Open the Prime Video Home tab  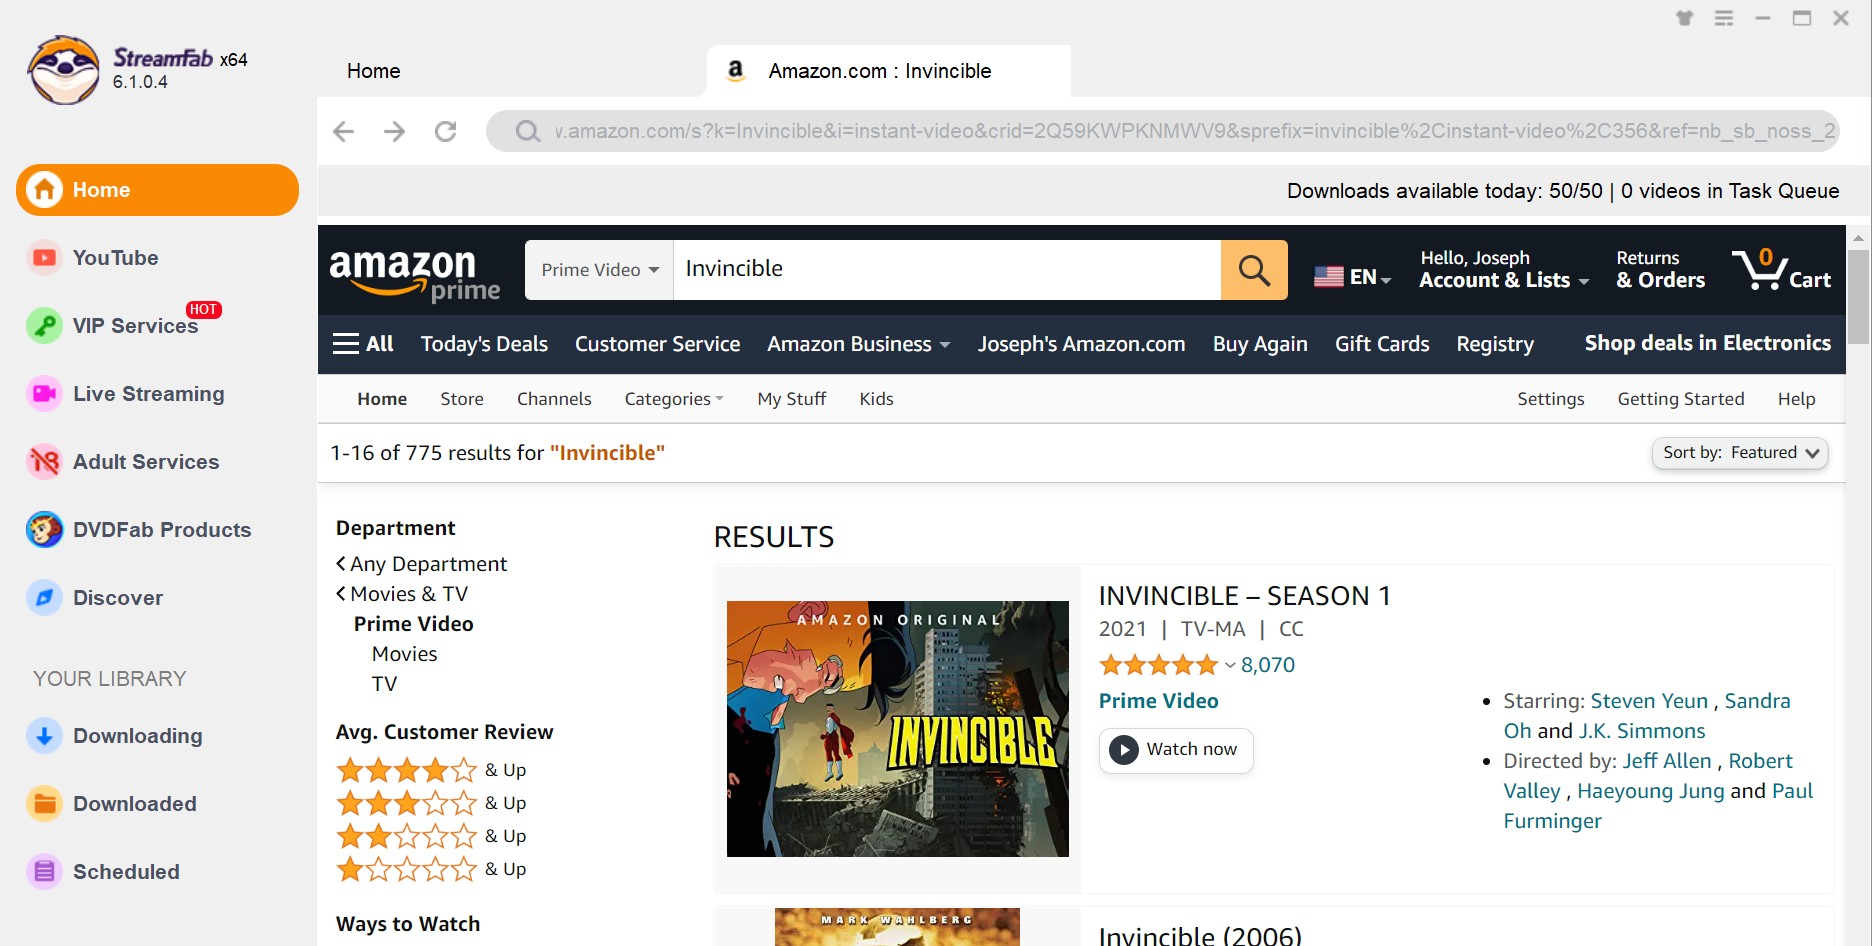(x=382, y=399)
